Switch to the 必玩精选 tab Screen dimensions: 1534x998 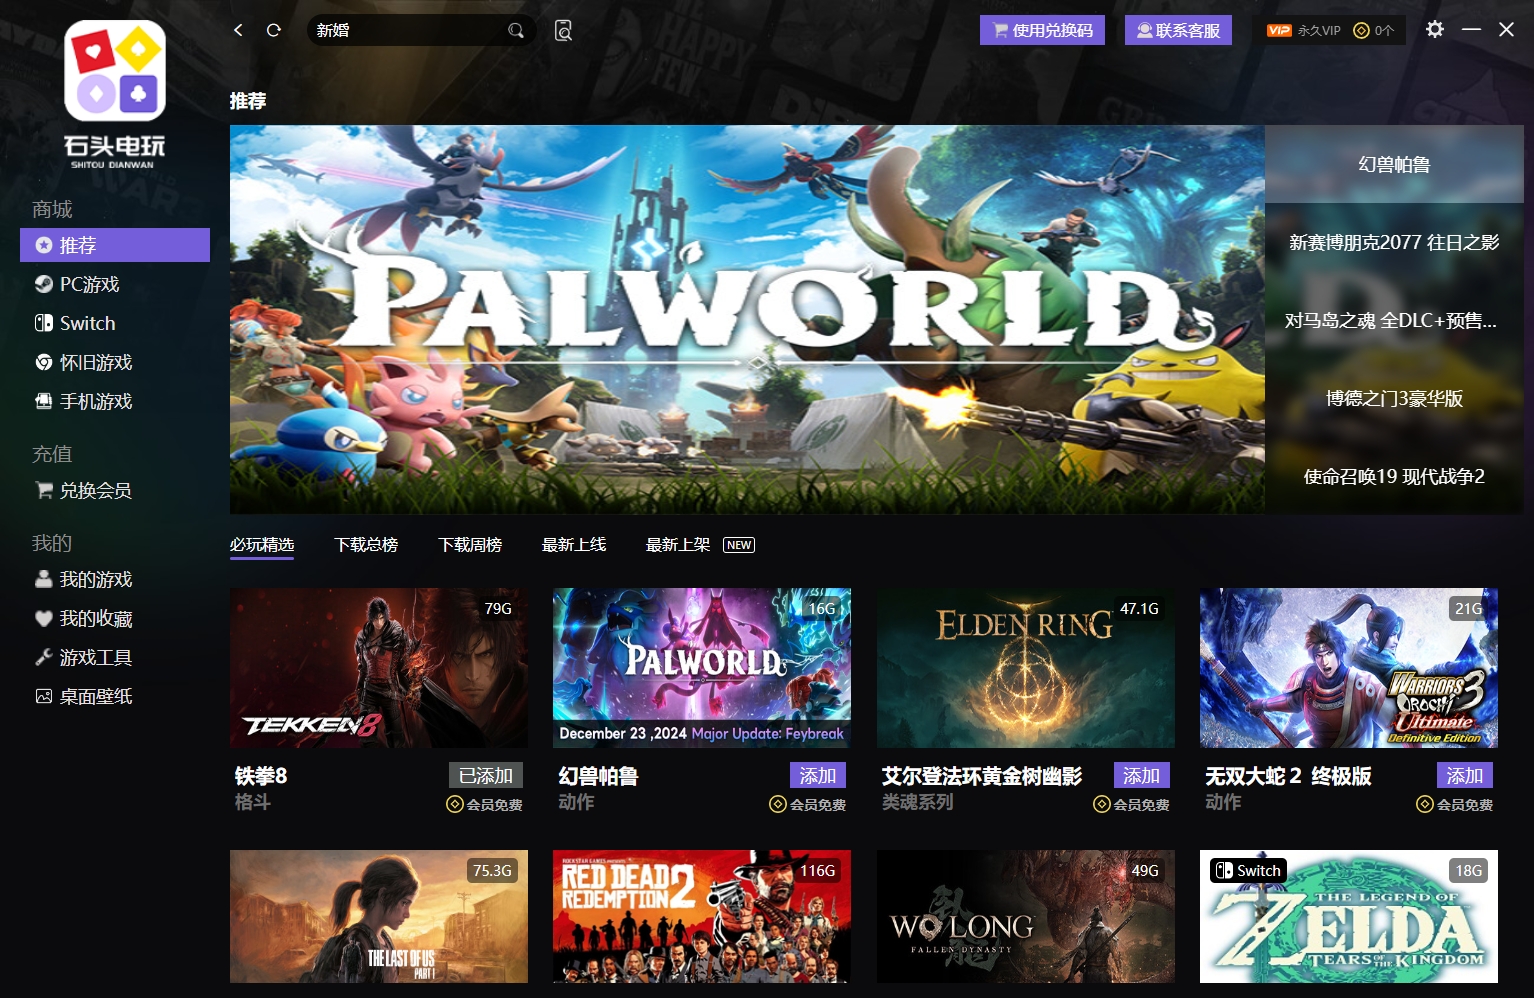(x=262, y=545)
